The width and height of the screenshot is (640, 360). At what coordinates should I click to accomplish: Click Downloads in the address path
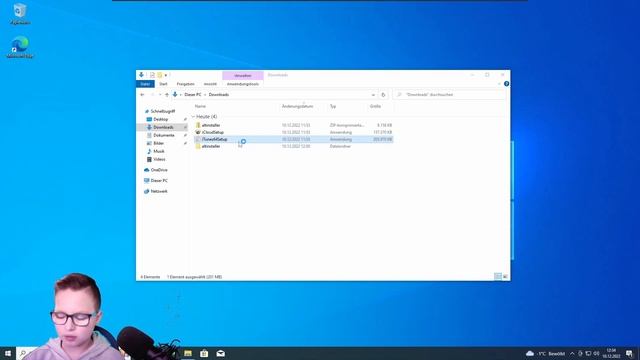[219, 95]
